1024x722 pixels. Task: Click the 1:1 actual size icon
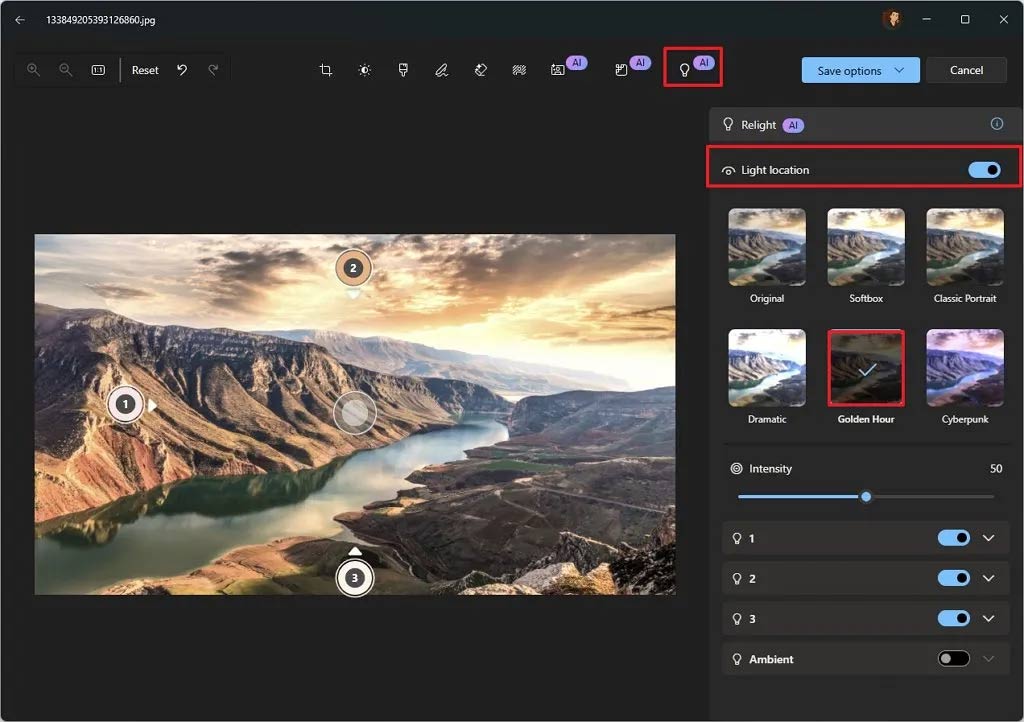(x=96, y=70)
